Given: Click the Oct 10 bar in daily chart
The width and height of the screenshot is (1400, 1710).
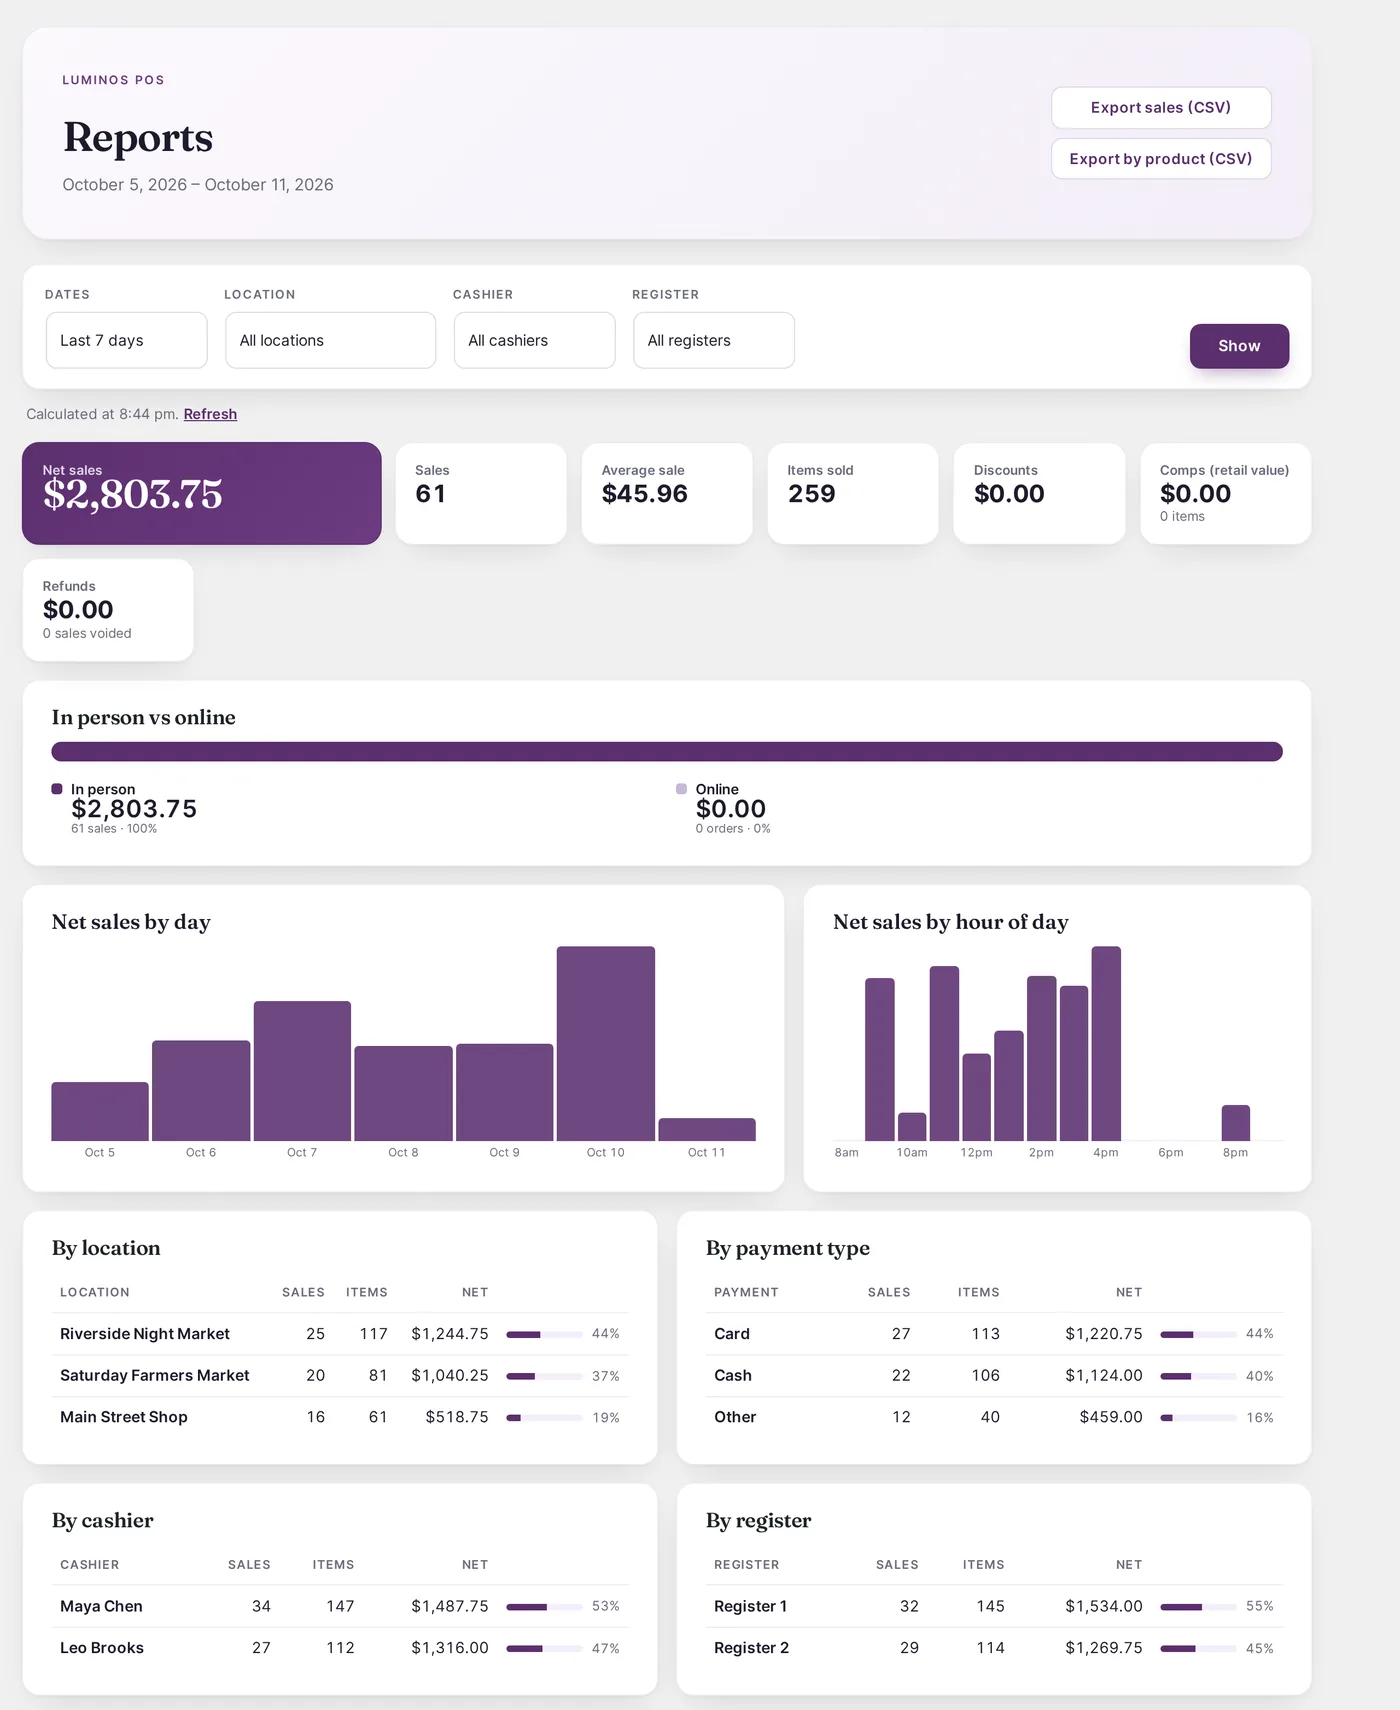Looking at the screenshot, I should tap(606, 1044).
